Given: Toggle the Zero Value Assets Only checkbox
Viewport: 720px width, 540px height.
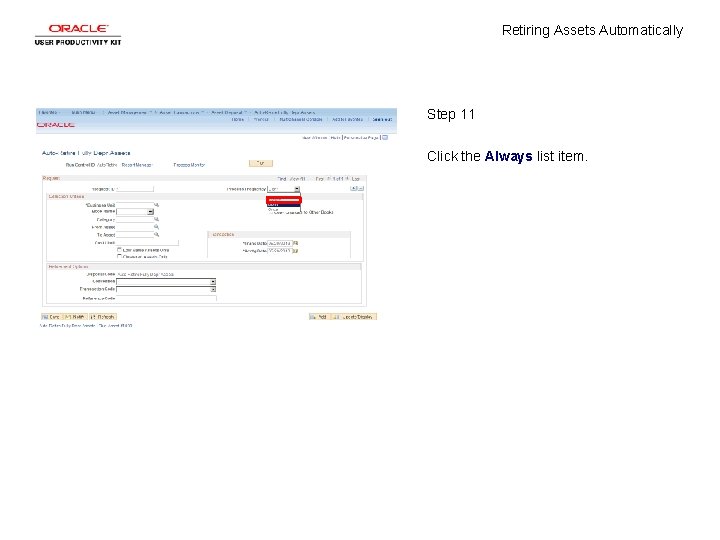Looking at the screenshot, I should click(x=119, y=250).
